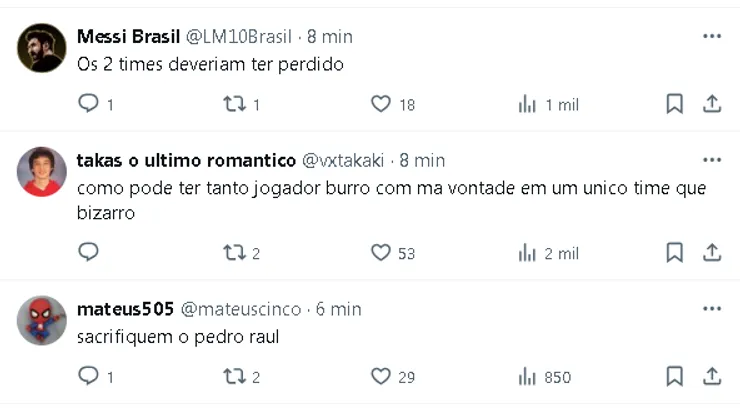Reply to the takas tweet
The width and height of the screenshot is (740, 416).
pos(88,253)
